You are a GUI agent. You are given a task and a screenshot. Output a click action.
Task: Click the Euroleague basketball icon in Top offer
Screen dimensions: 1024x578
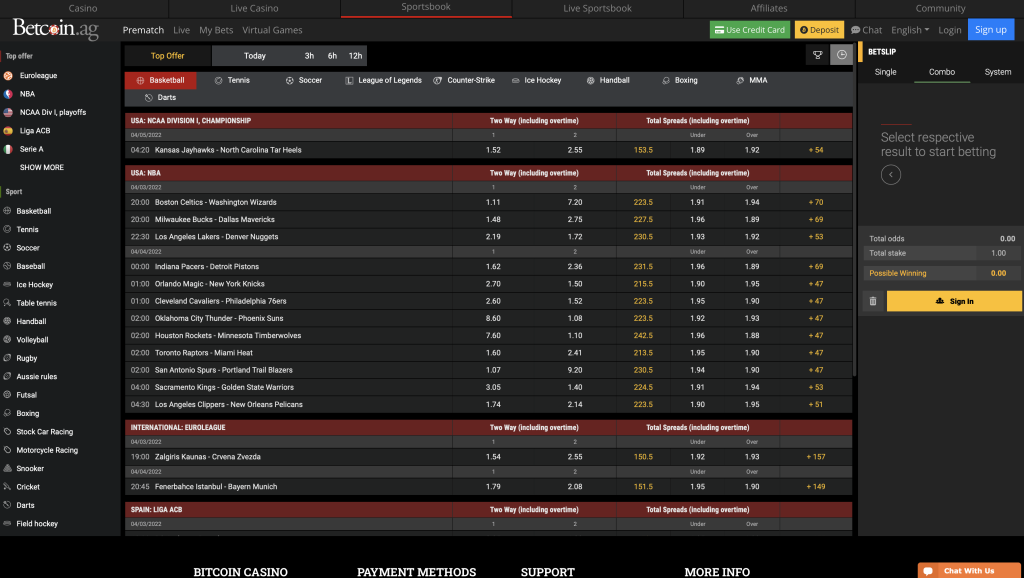click(x=8, y=76)
